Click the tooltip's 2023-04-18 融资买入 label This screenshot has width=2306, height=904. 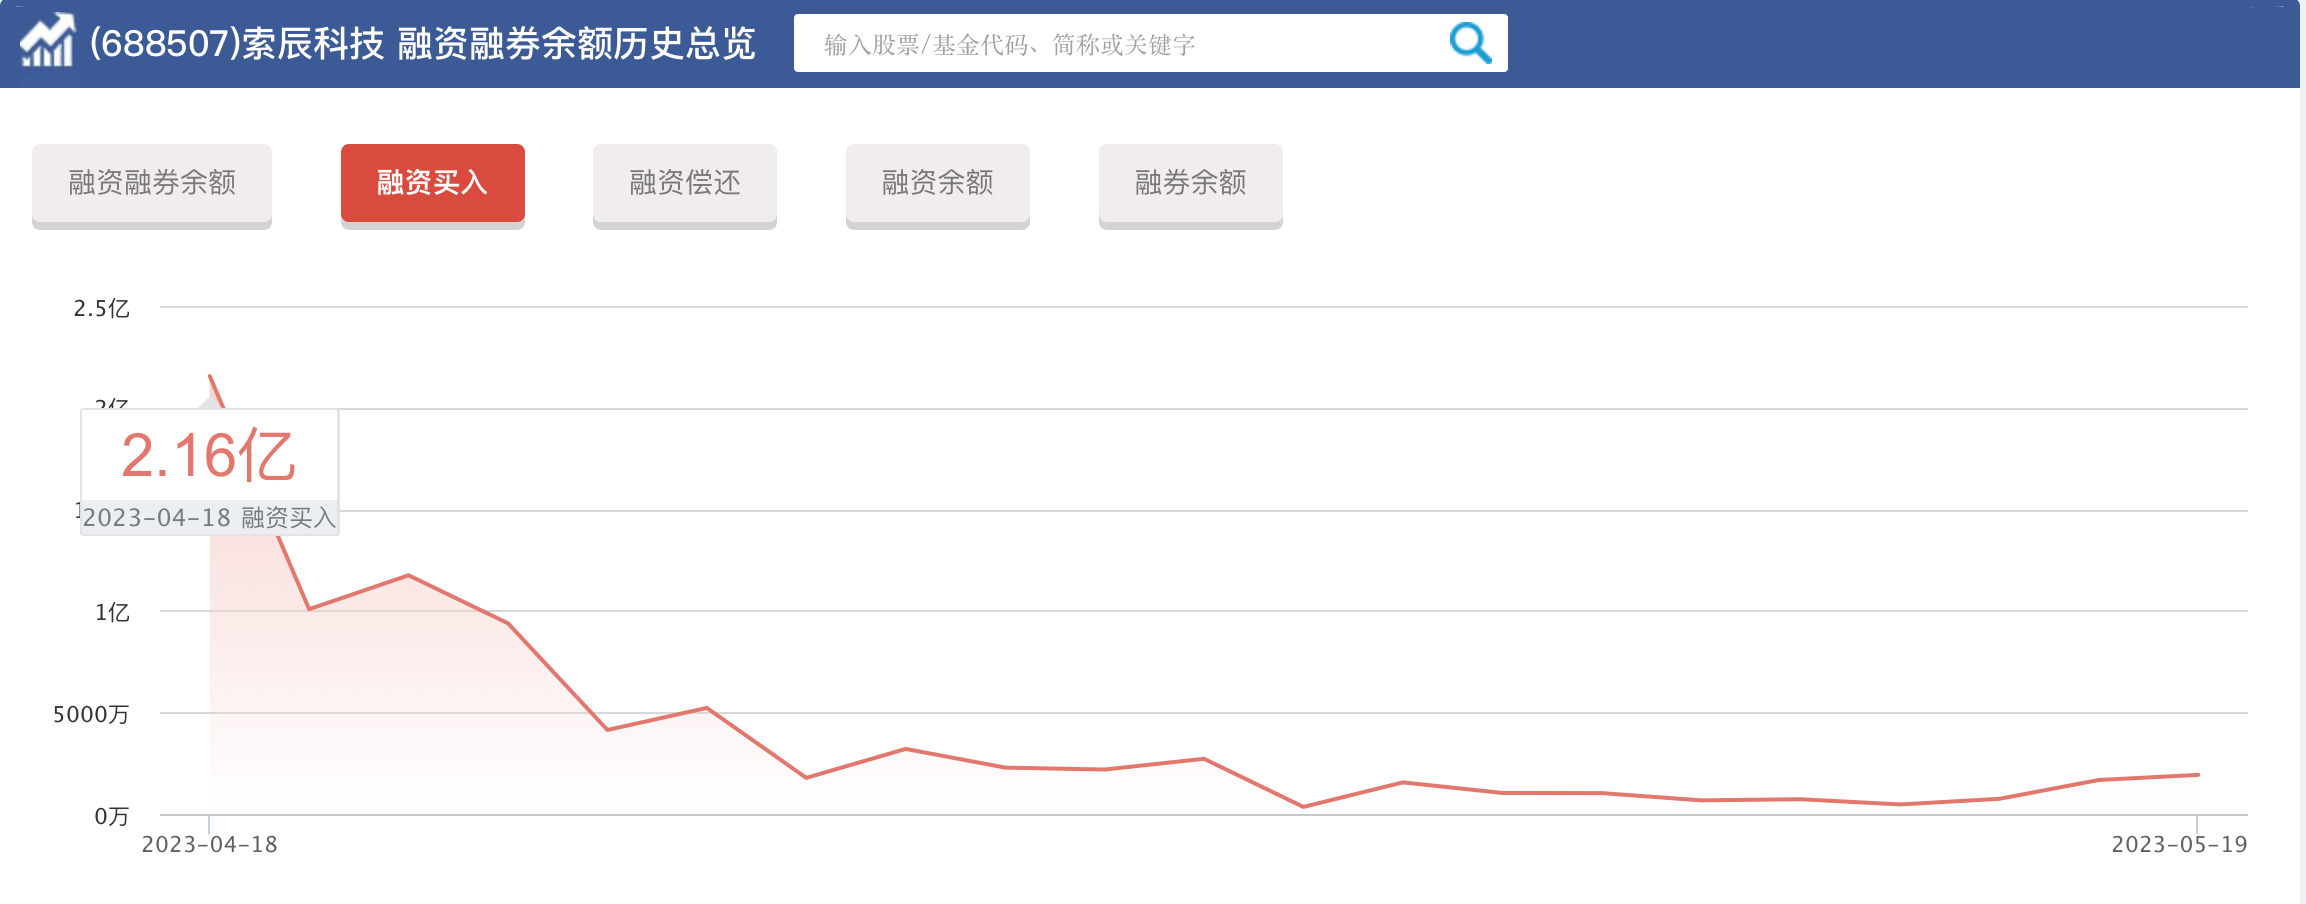click(209, 518)
